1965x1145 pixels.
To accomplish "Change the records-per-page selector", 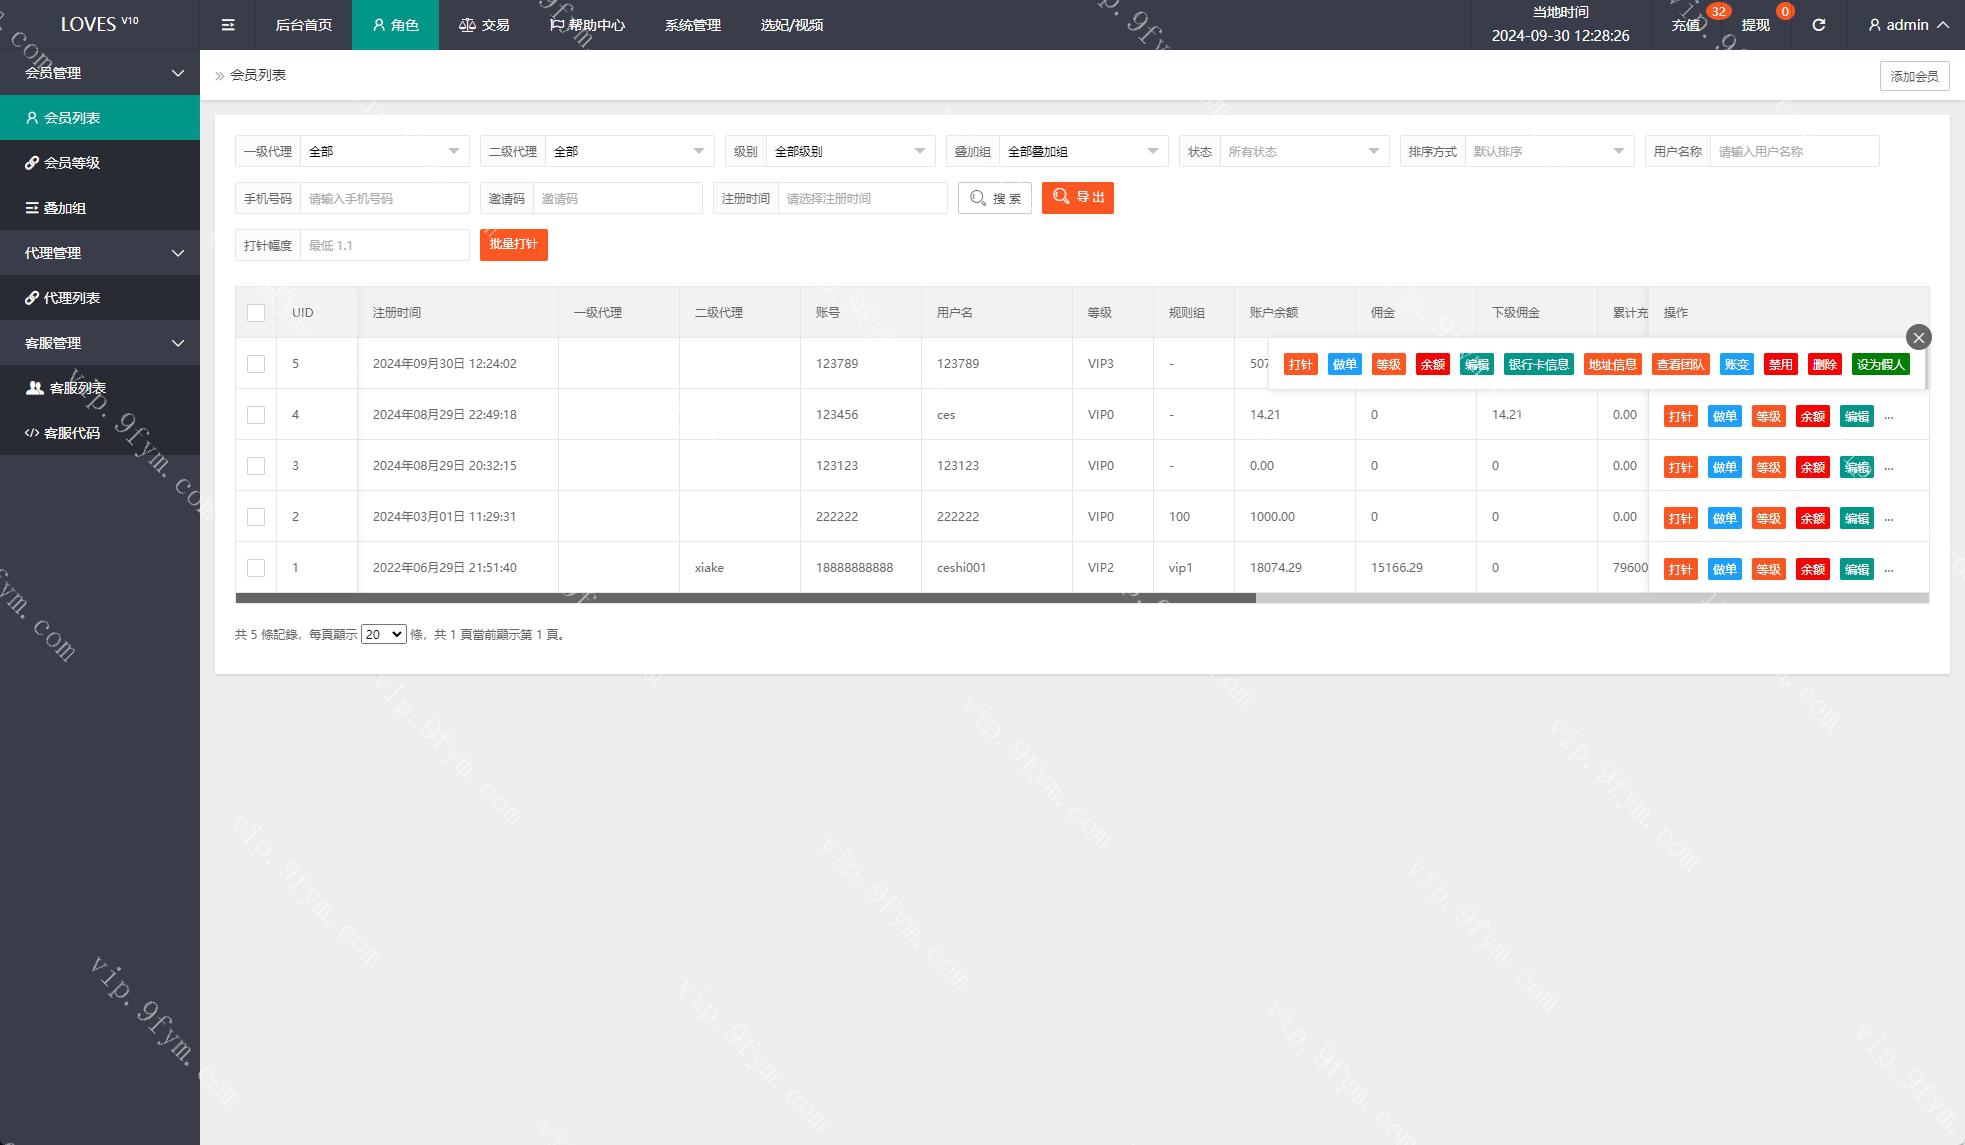I will tap(383, 635).
